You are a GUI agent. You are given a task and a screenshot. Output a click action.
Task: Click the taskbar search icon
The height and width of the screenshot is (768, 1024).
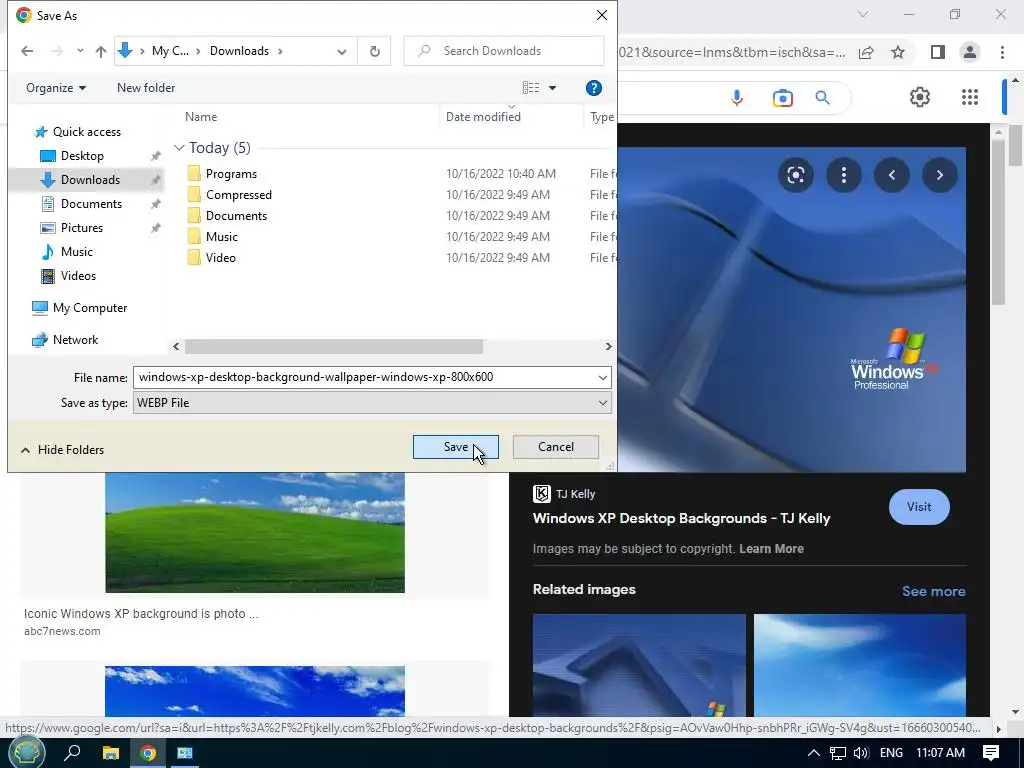[72, 752]
